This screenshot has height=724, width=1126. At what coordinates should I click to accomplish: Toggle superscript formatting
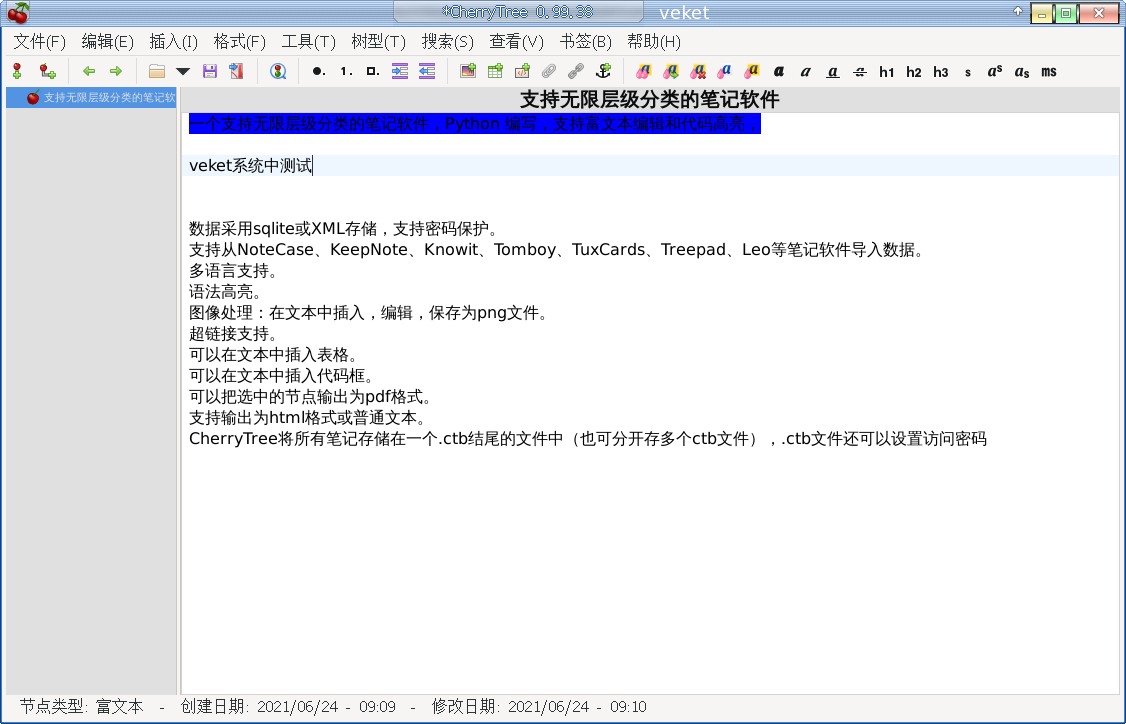click(995, 71)
